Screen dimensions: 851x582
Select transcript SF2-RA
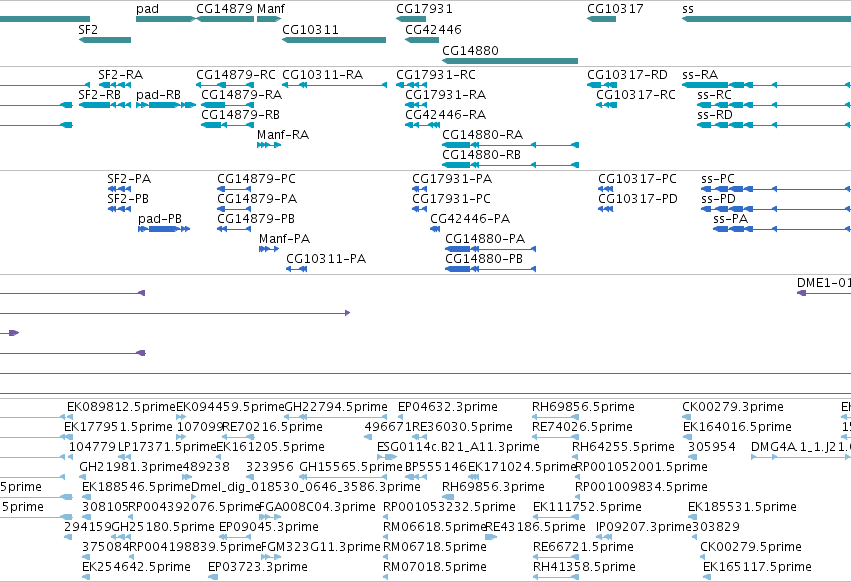[115, 85]
